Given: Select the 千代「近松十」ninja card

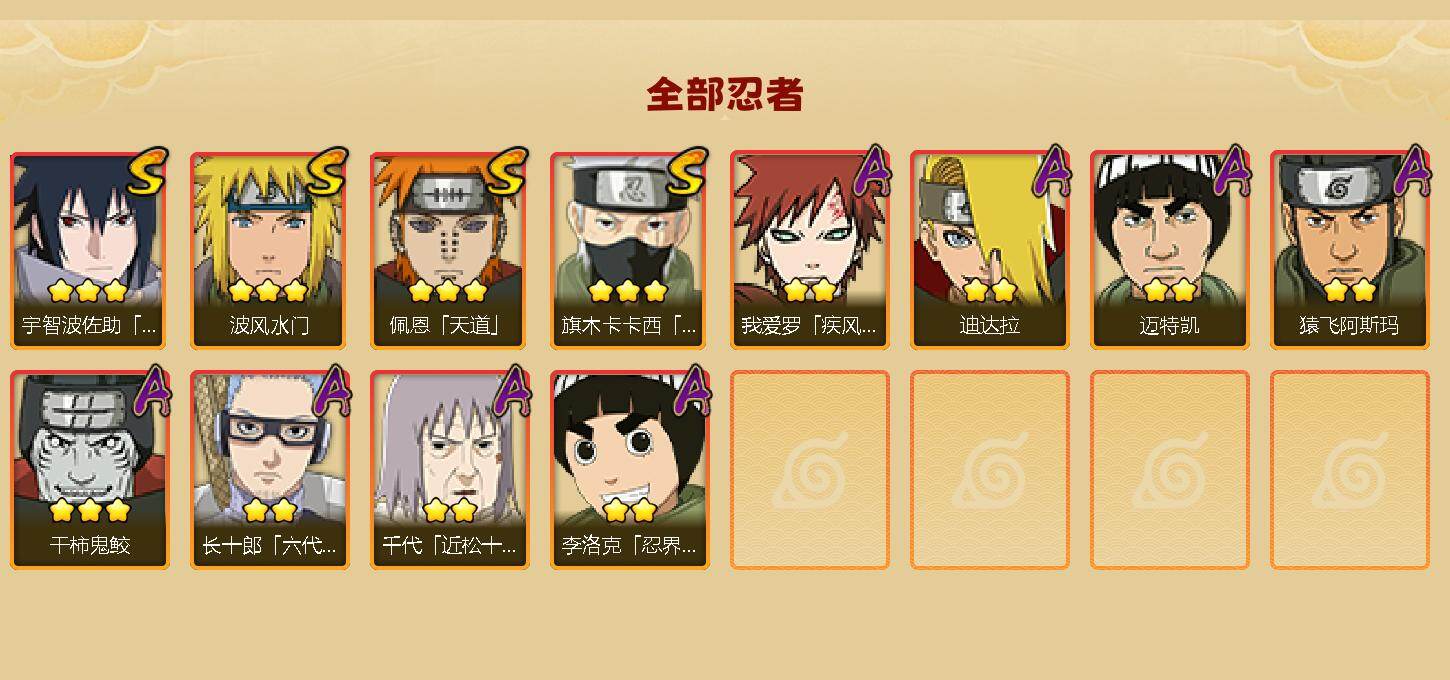Looking at the screenshot, I should [x=450, y=470].
